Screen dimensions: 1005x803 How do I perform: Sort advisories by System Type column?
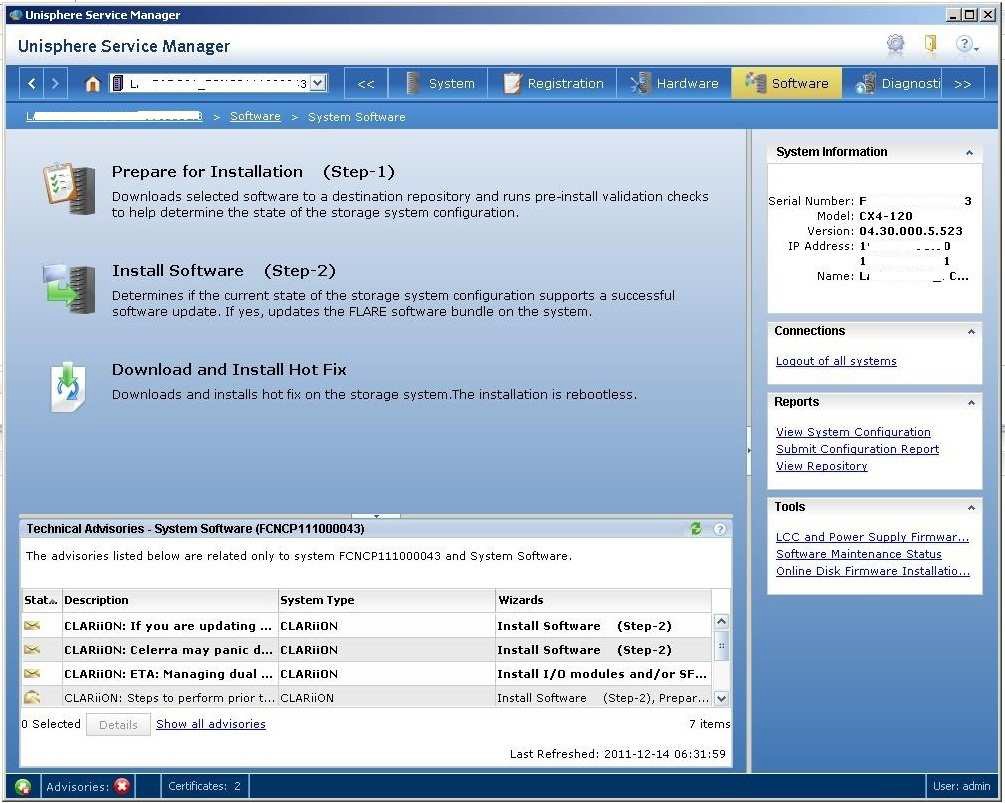coord(386,600)
